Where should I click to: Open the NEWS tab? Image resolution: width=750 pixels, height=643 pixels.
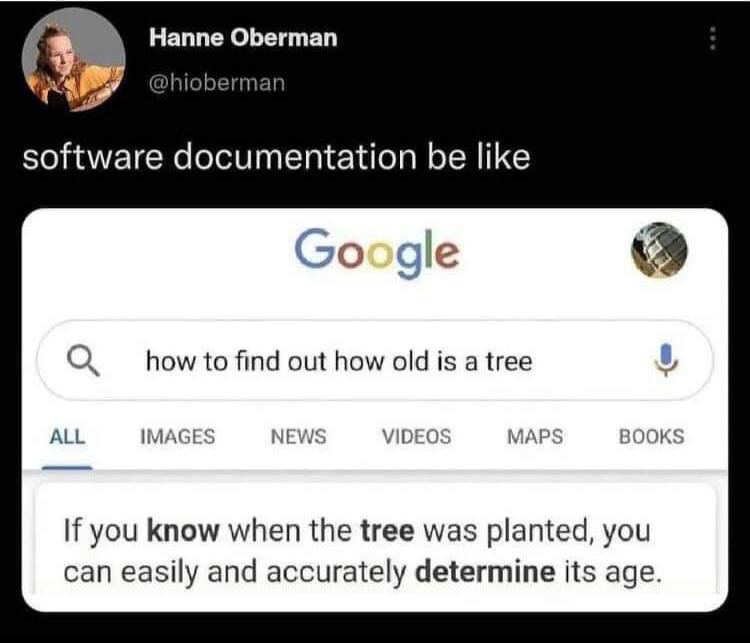click(298, 436)
